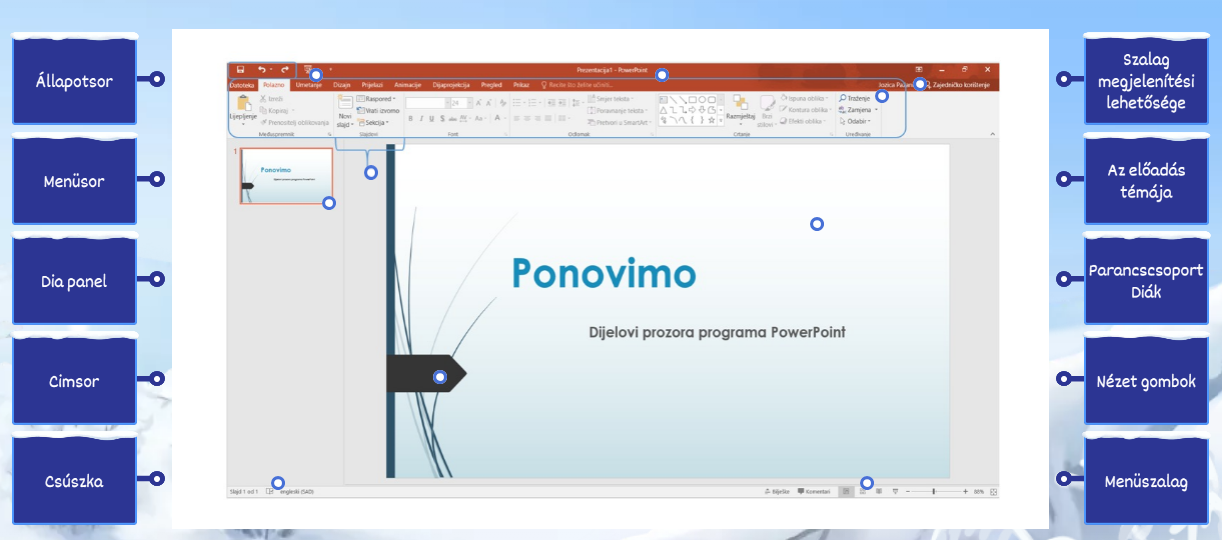This screenshot has height=540, width=1222.
Task: Switch to the Umetanje ribbon tab
Action: (309, 86)
